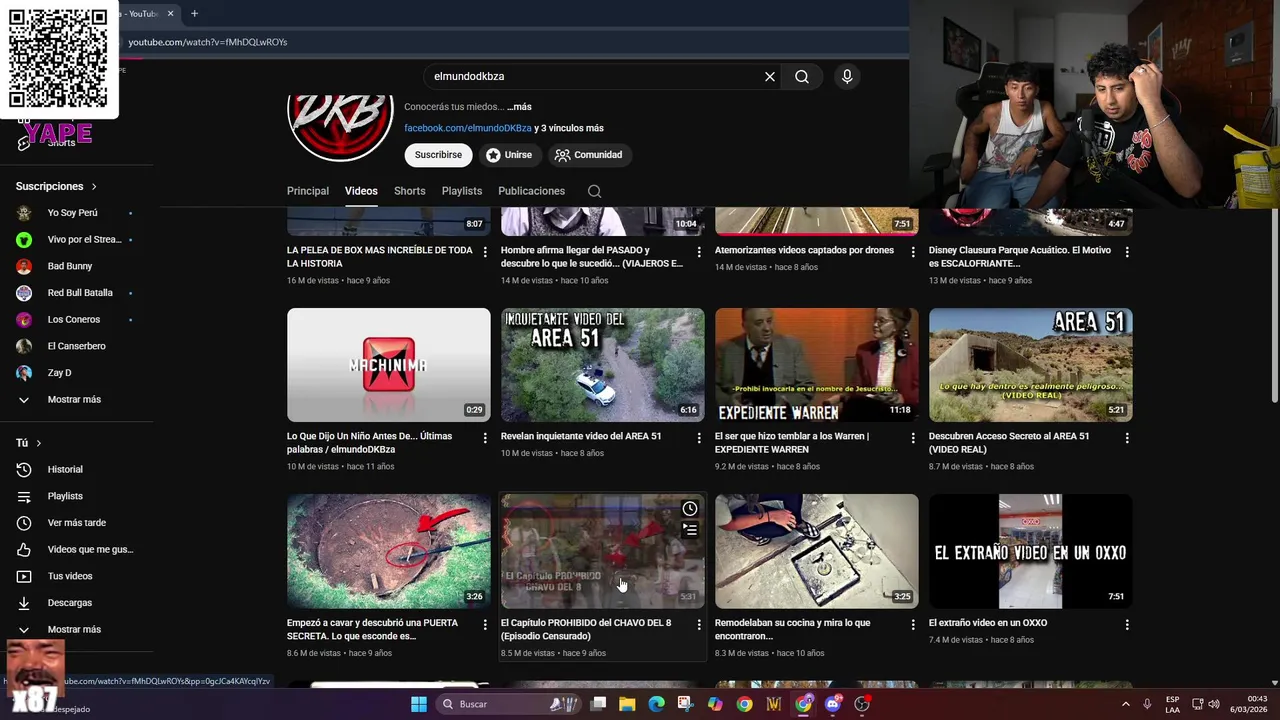1280x720 pixels.
Task: Open OBS Studio from taskbar
Action: point(862,704)
